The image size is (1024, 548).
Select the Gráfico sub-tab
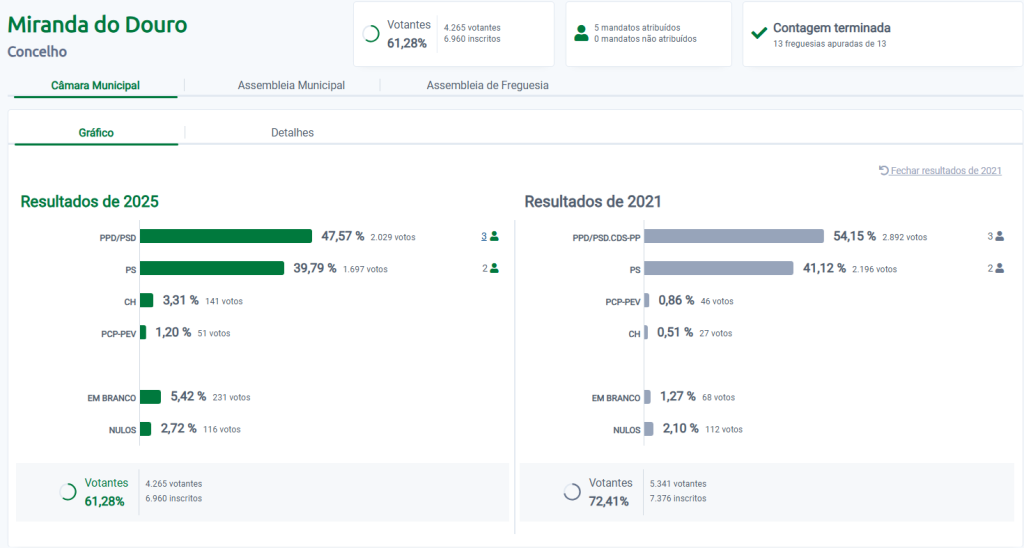[x=96, y=133]
